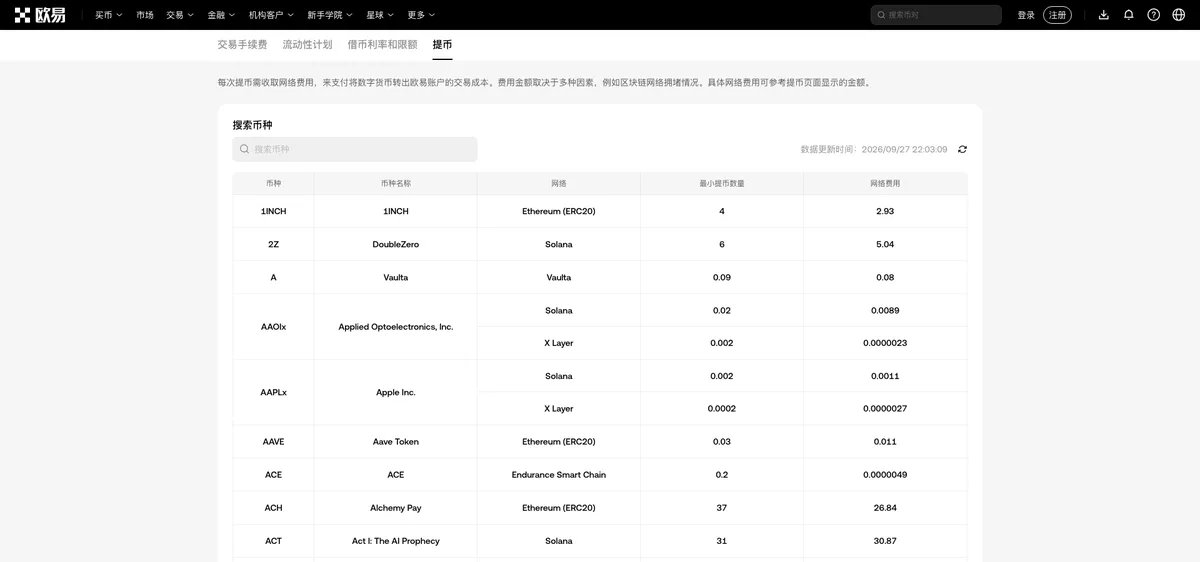Image resolution: width=1200 pixels, height=562 pixels.
Task: Click the 币种名称 column header
Action: click(395, 184)
